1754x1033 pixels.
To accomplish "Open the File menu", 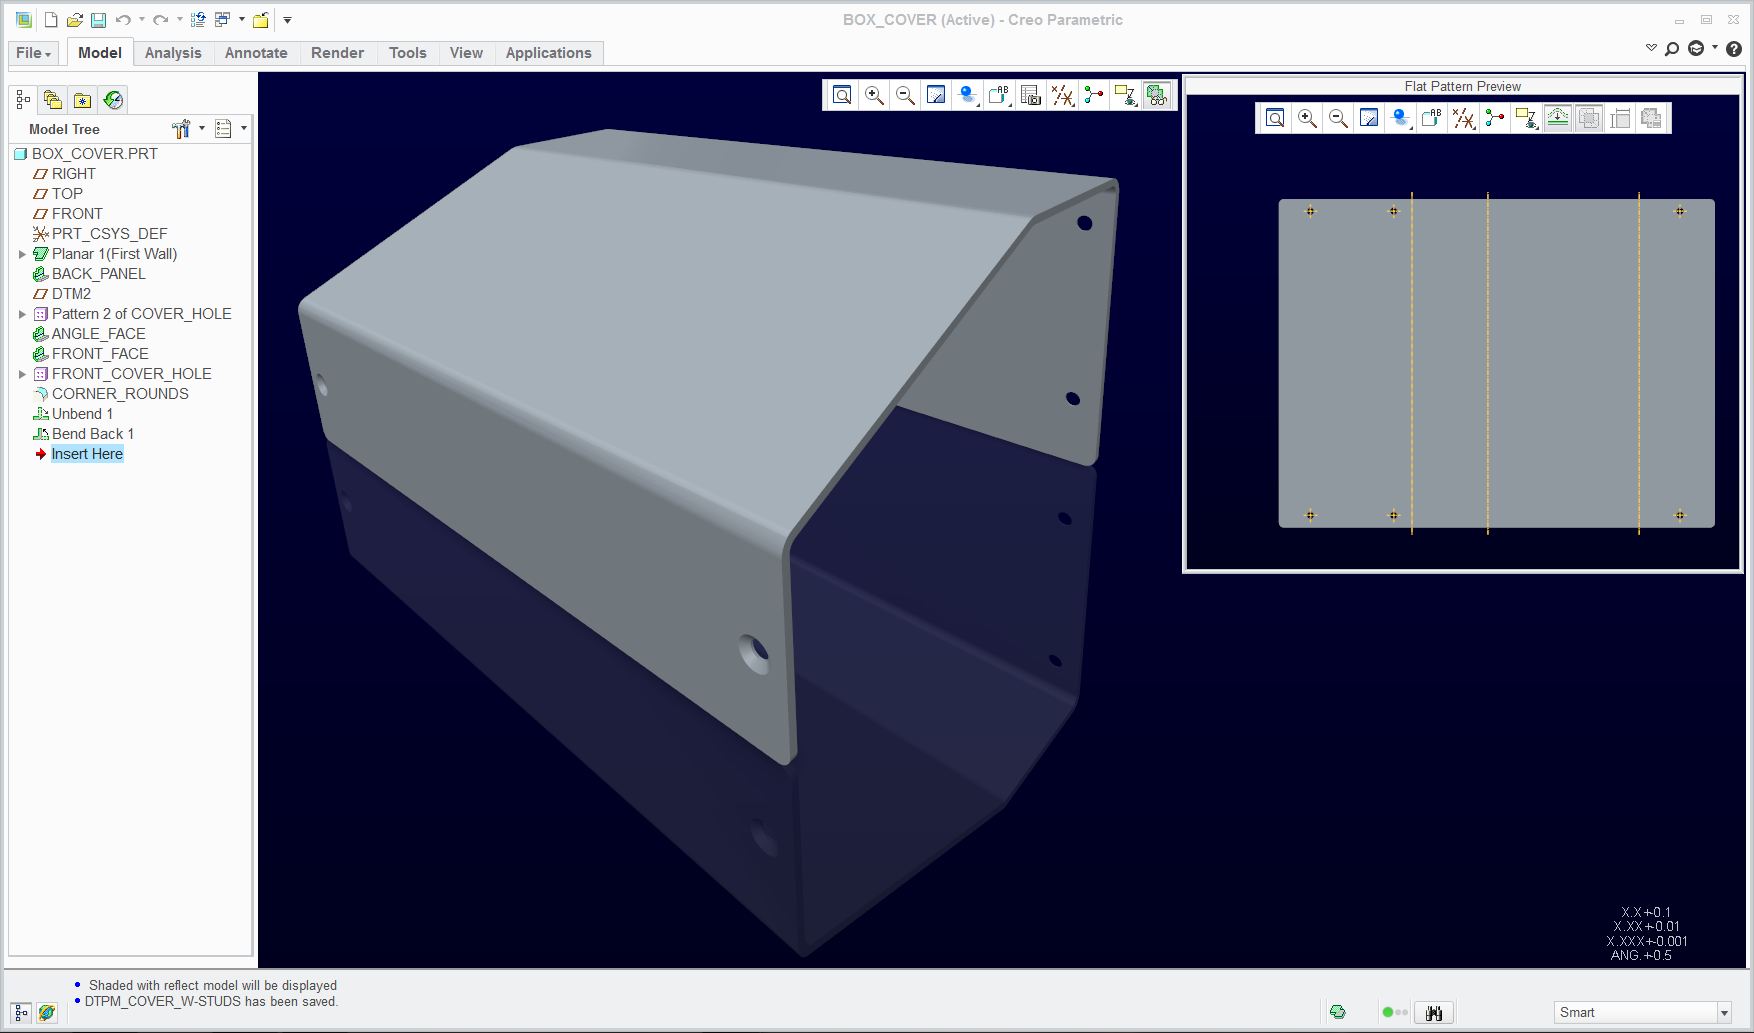I will point(33,53).
